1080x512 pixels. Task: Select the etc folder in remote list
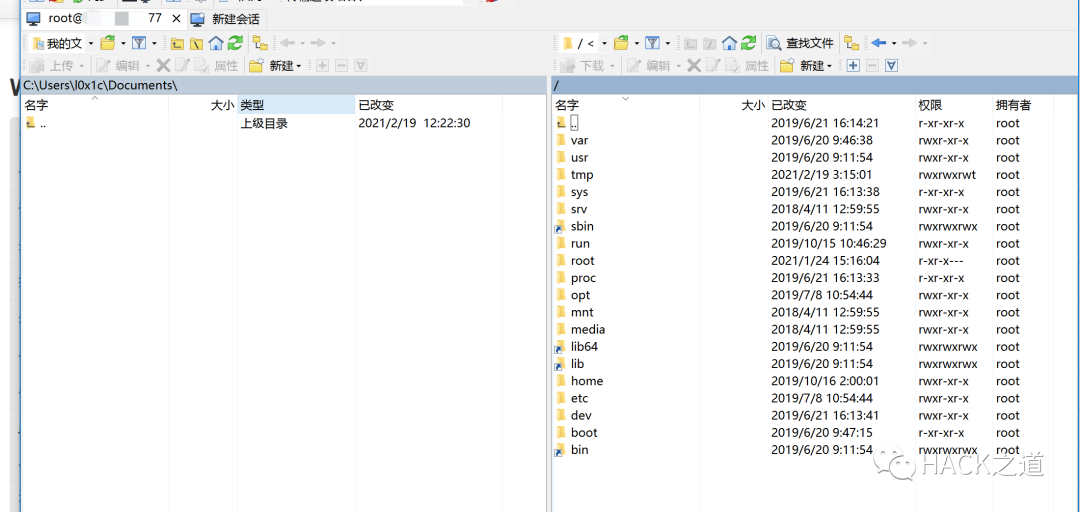(x=580, y=398)
